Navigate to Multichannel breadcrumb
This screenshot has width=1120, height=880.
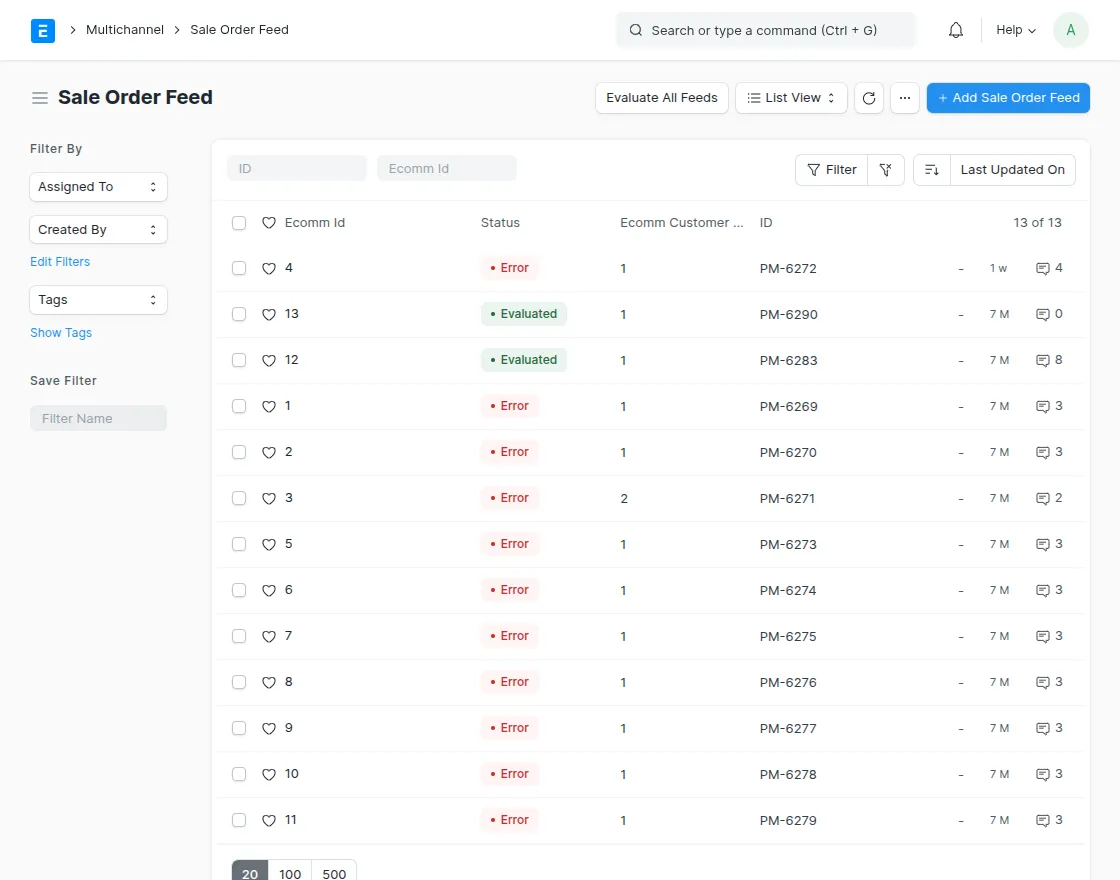pos(124,30)
